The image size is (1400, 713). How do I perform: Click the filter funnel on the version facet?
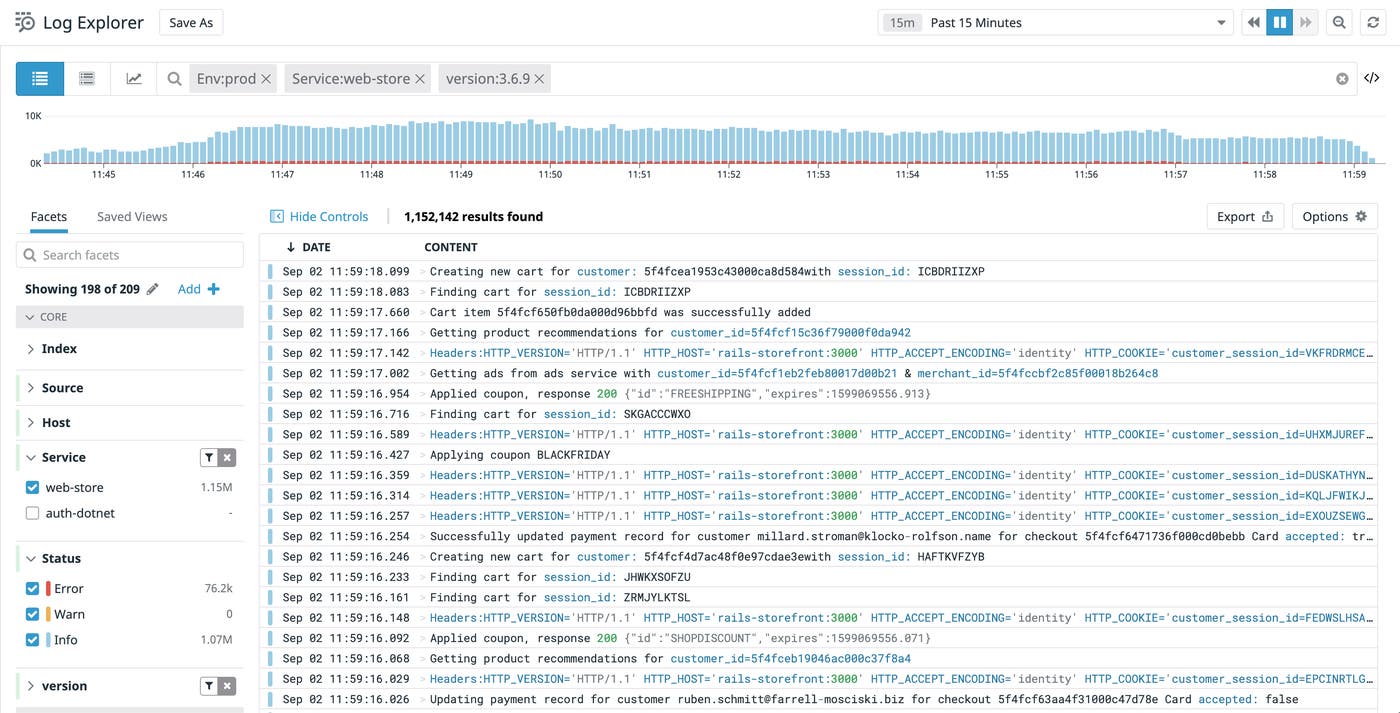click(208, 686)
